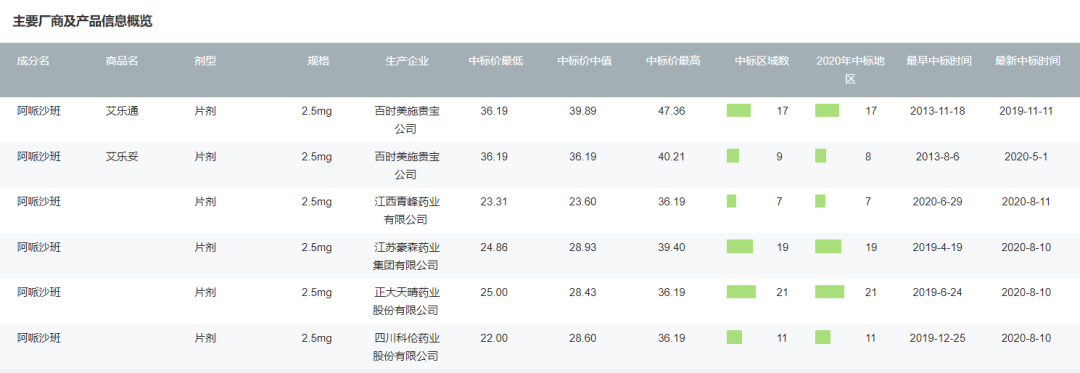Select the 四川科伦药业股份有限公司 manufacturer cell
Viewport: 1080px width, 373px height.
point(406,347)
